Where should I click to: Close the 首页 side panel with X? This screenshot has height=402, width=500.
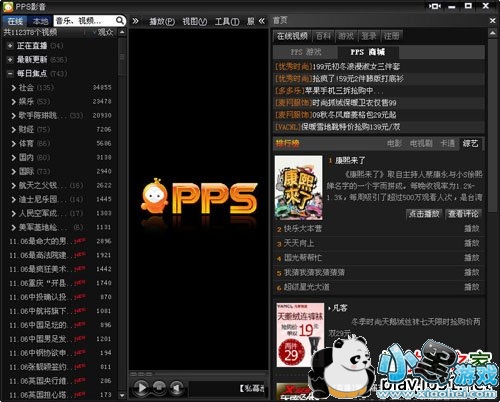point(492,21)
